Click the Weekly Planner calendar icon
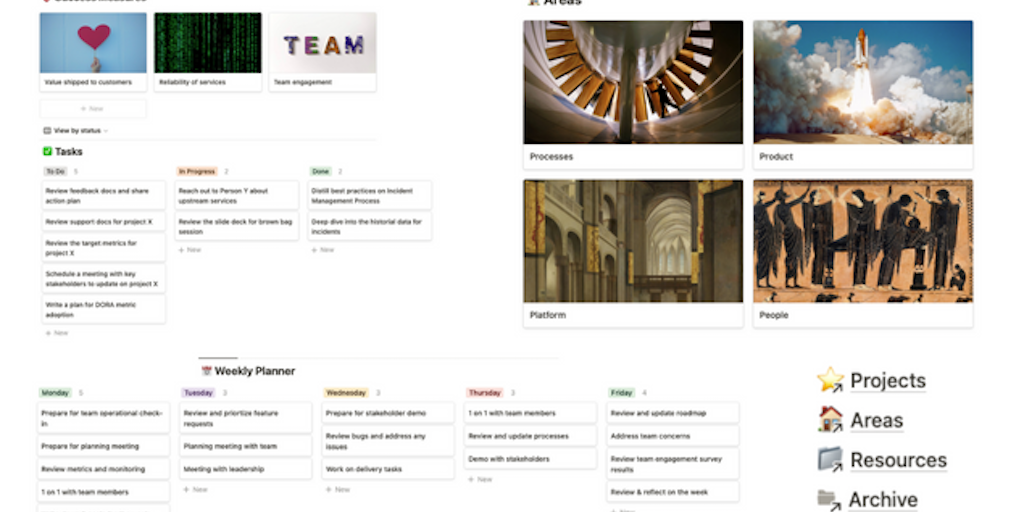This screenshot has height=512, width=1024. [x=206, y=371]
